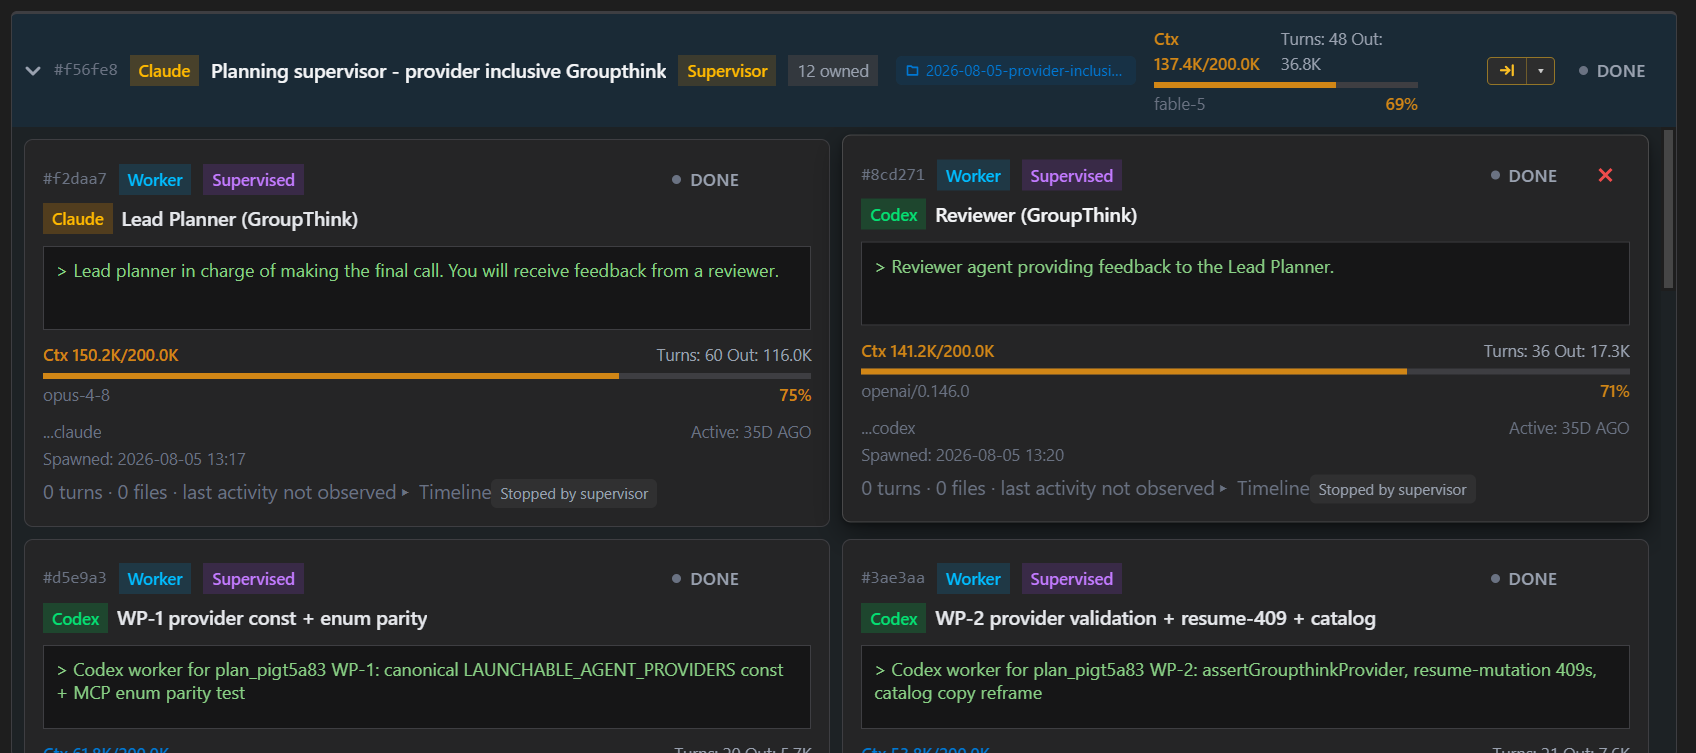This screenshot has height=753, width=1696.
Task: Click "Stopped by supervisor" on Reviewer card
Action: point(1392,490)
